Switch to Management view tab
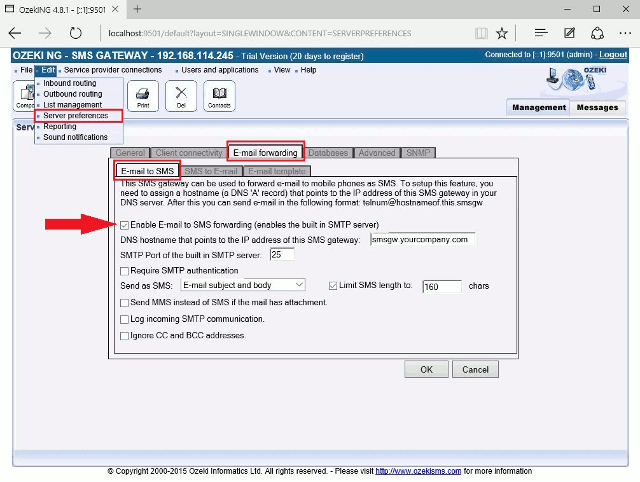This screenshot has width=640, height=482. tap(539, 107)
